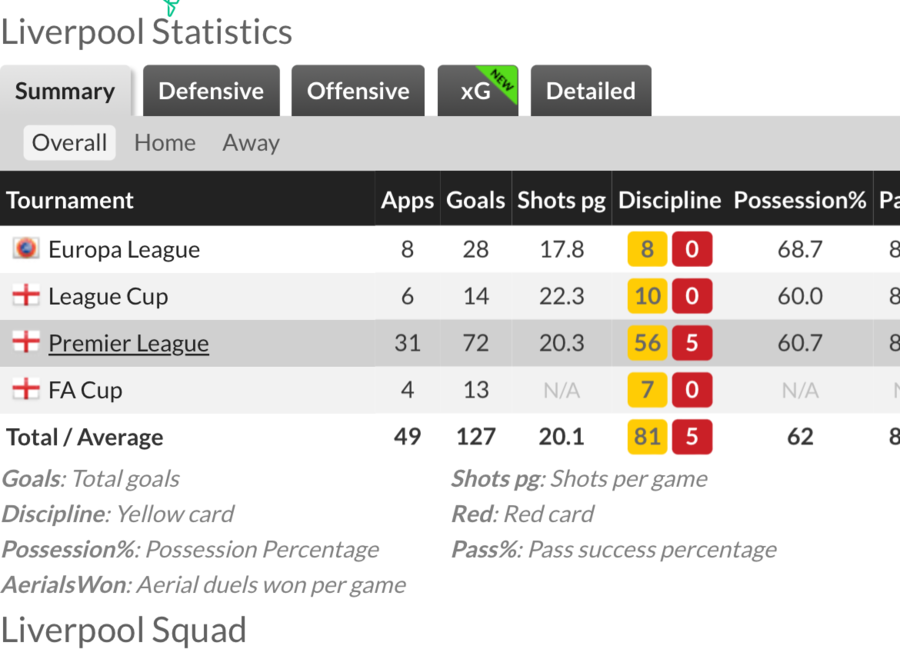Click Premier League yellow card badge 56
Screen dimensions: 900x649
647,343
